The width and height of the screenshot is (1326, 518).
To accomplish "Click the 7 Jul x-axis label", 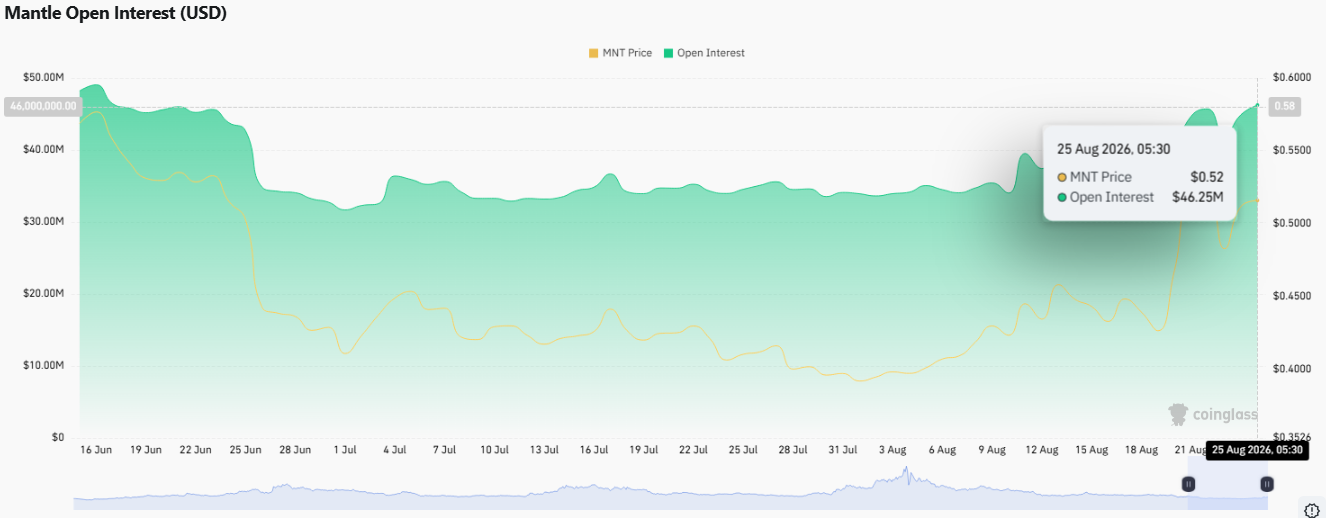I will 445,450.
